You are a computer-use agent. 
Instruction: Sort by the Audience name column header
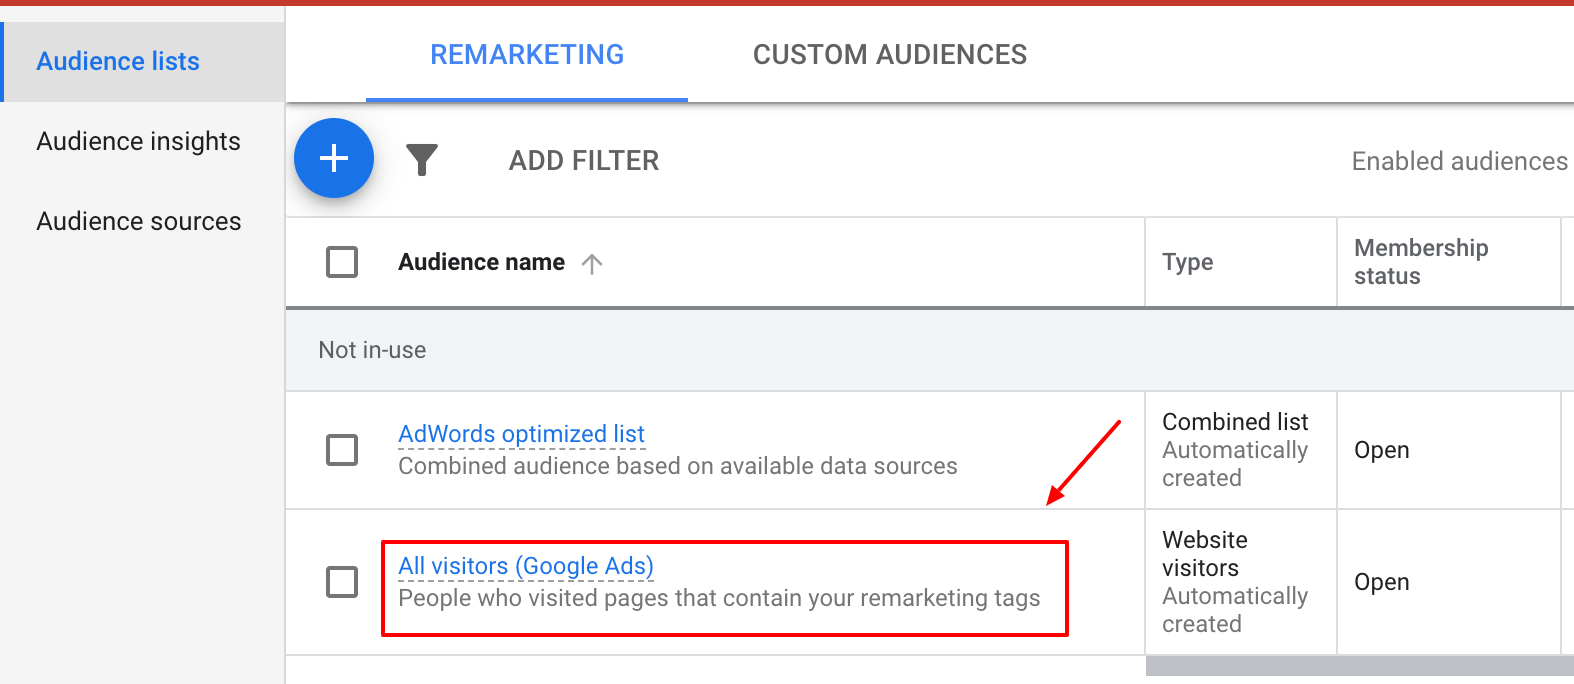click(x=481, y=262)
